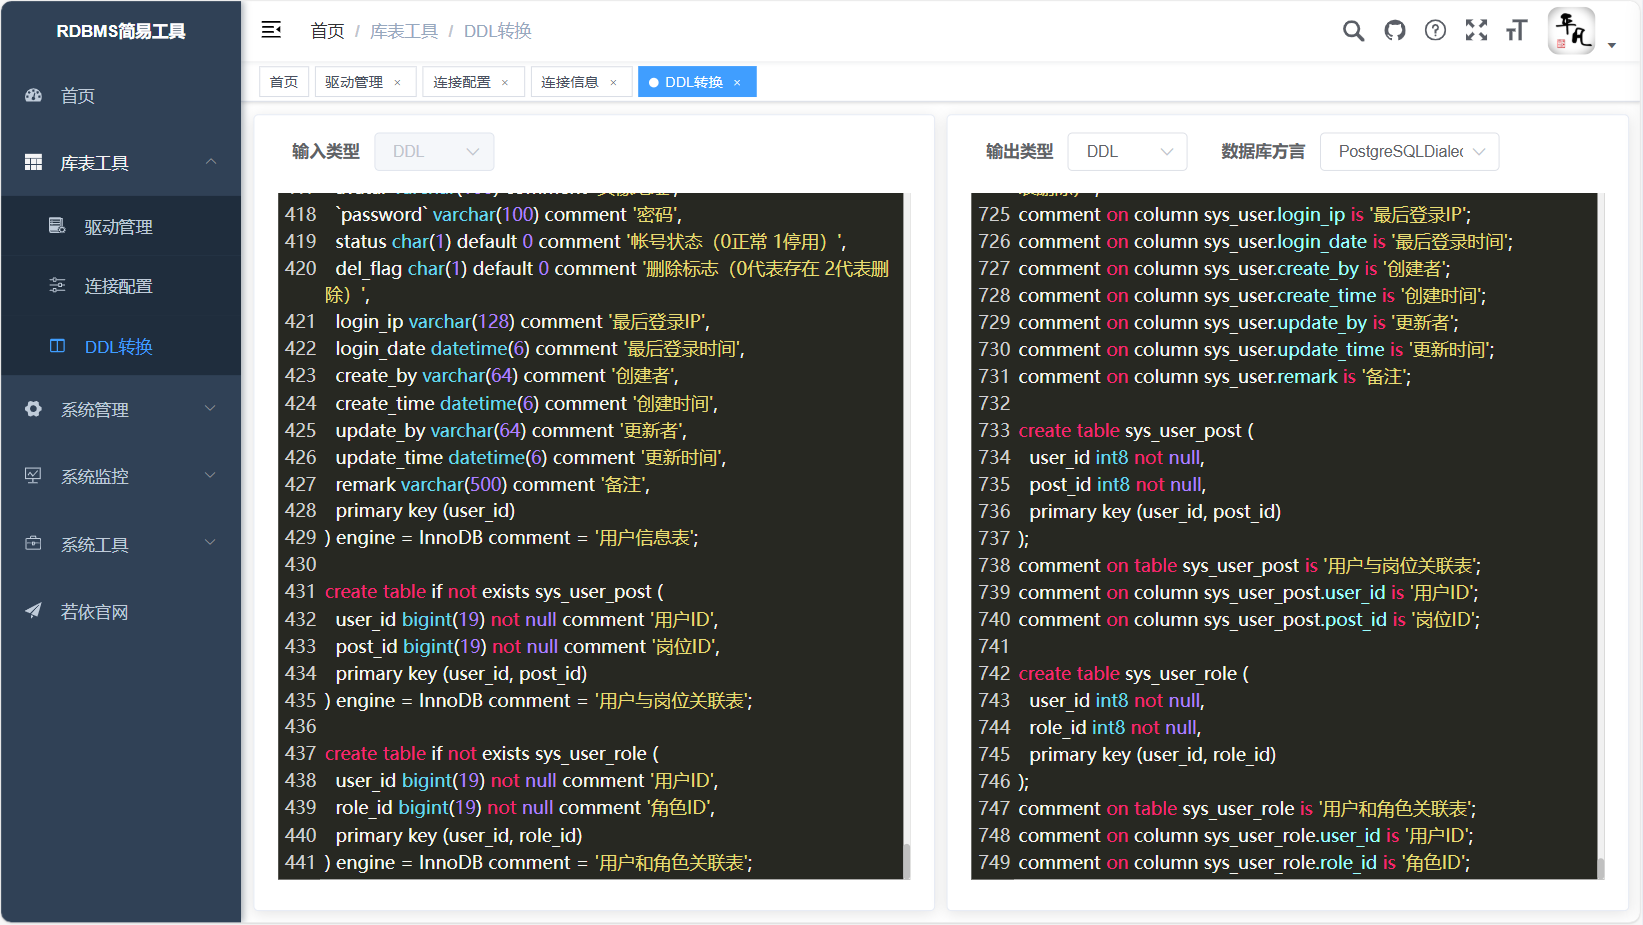Open the 若依官网 sidebar link
The image size is (1643, 925).
121,611
